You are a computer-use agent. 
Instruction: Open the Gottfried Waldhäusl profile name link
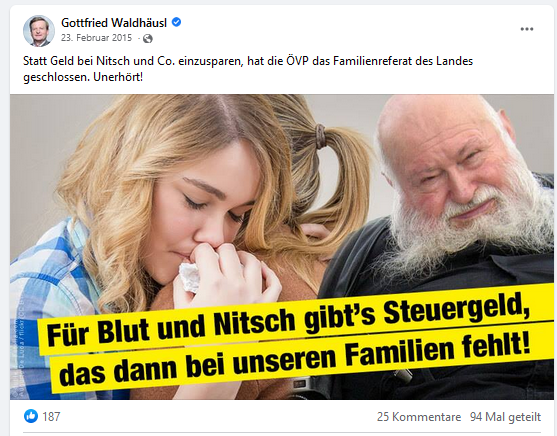tap(114, 23)
